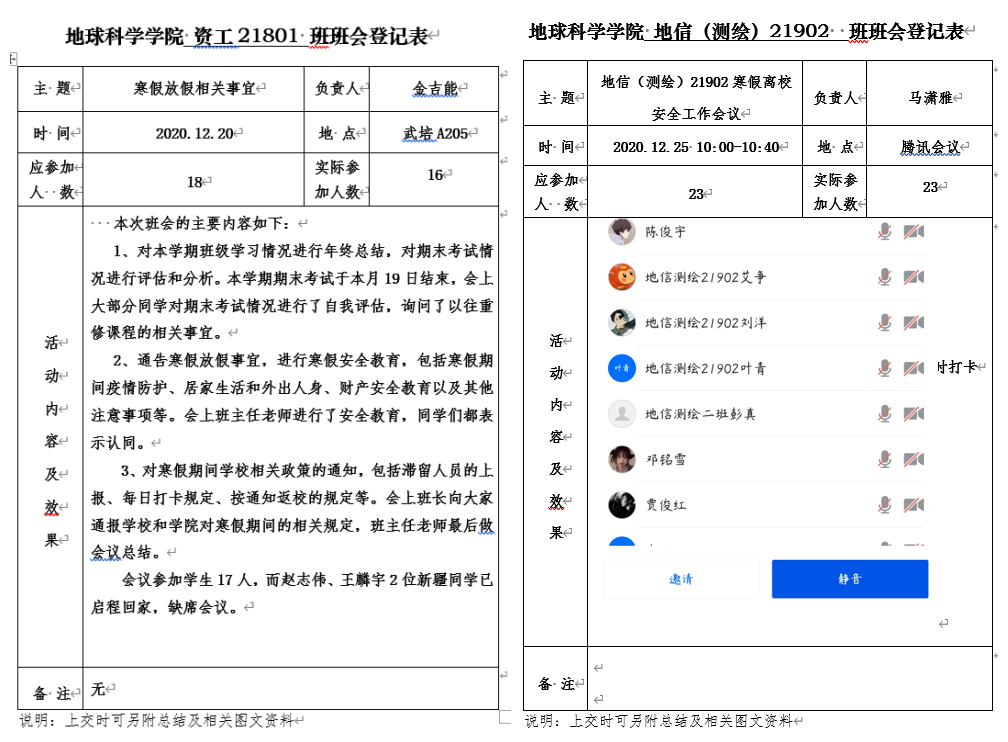Click the blue 叶青 avatar icon
This screenshot has height=742, width=1008.
(x=622, y=368)
